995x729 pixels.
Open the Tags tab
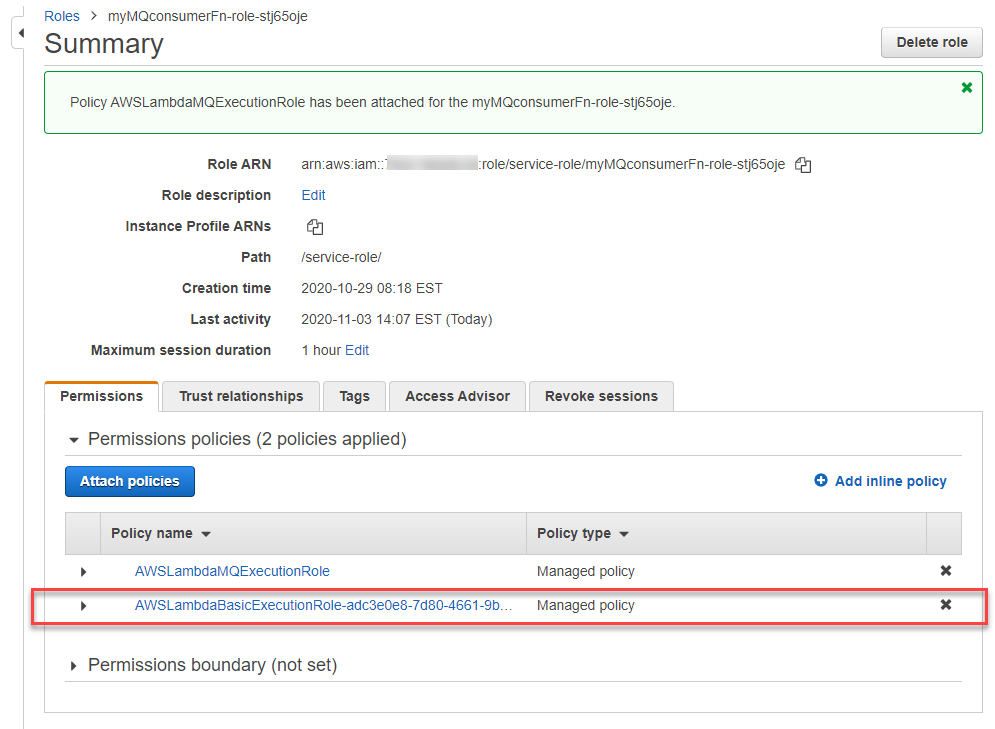point(354,397)
